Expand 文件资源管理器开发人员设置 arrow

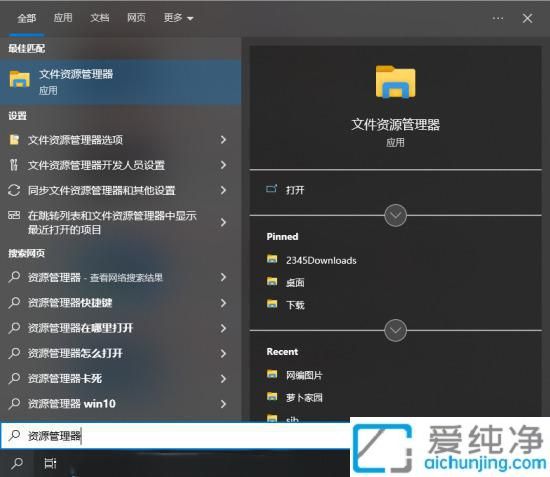click(x=223, y=165)
